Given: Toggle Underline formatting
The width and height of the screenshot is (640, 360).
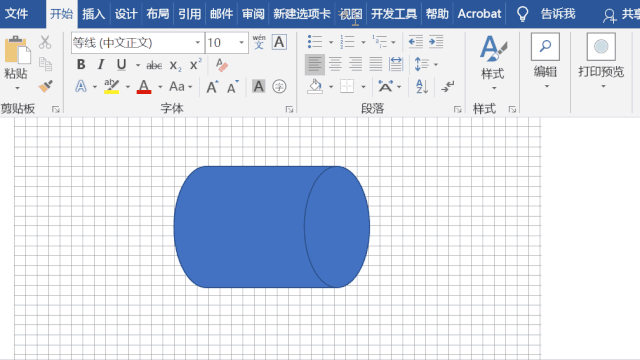Looking at the screenshot, I should point(121,64).
